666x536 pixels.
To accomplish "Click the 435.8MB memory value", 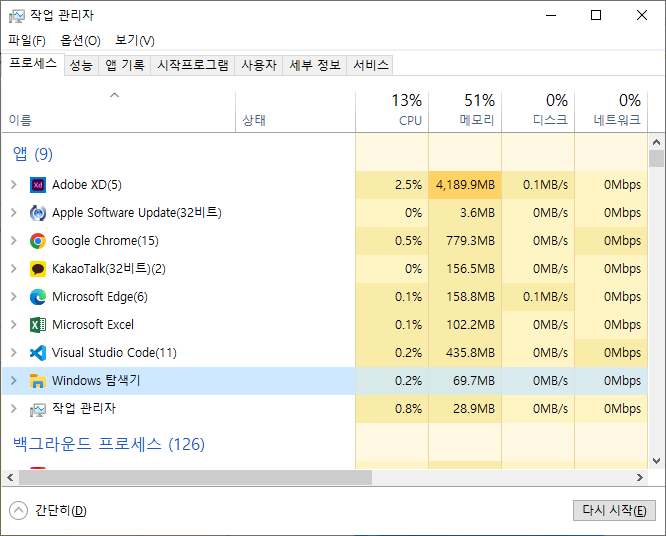I will (x=470, y=353).
